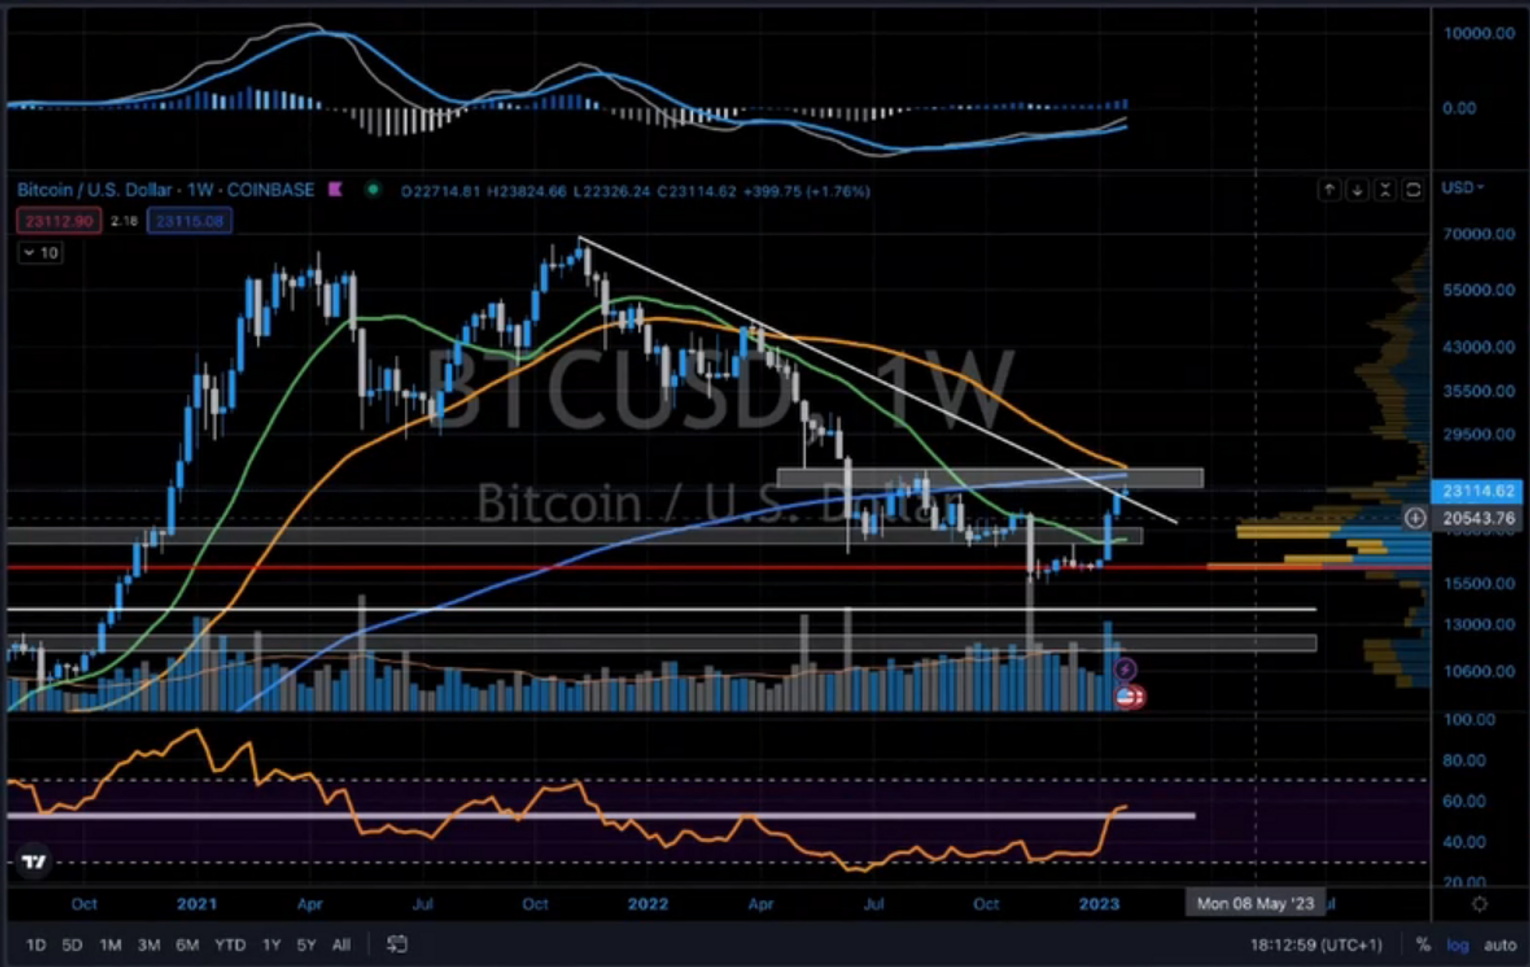Move pane down with the down-arrow icon
Viewport: 1530px width, 967px height.
coord(1356,189)
